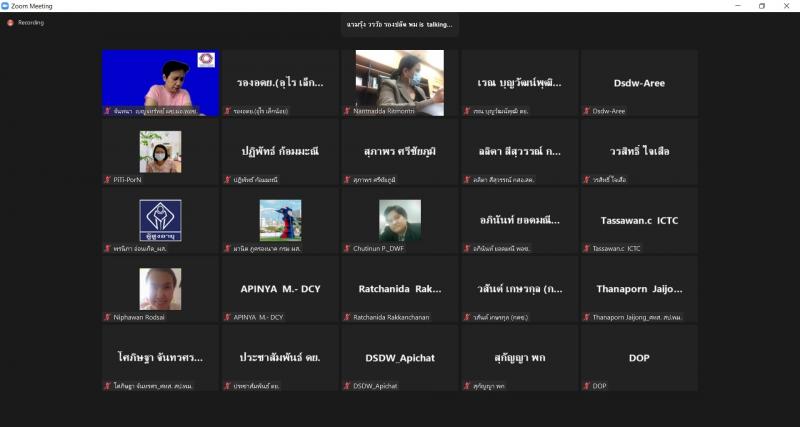Click the small 'Nantnadda Ritmontri' name label
The image size is (800, 427).
click(x=384, y=111)
